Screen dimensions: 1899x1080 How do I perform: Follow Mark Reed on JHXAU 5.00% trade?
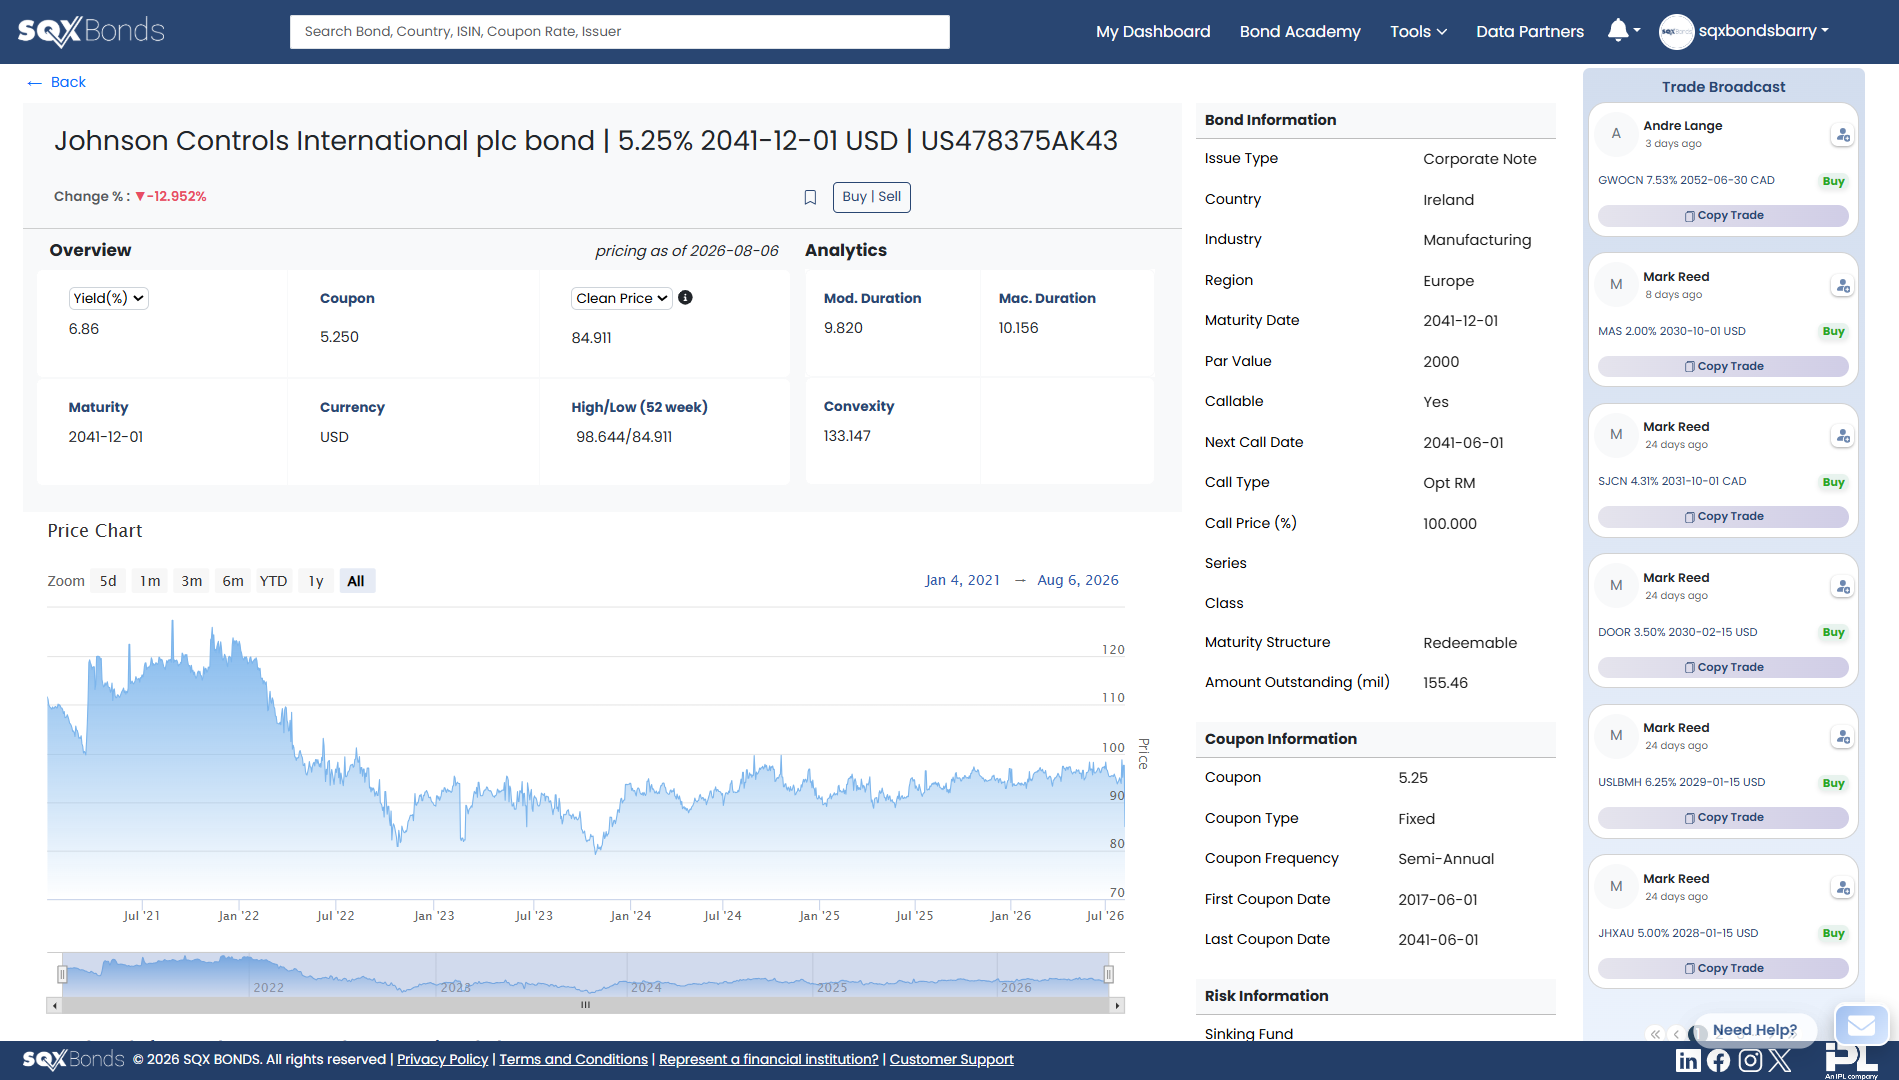click(x=1842, y=888)
